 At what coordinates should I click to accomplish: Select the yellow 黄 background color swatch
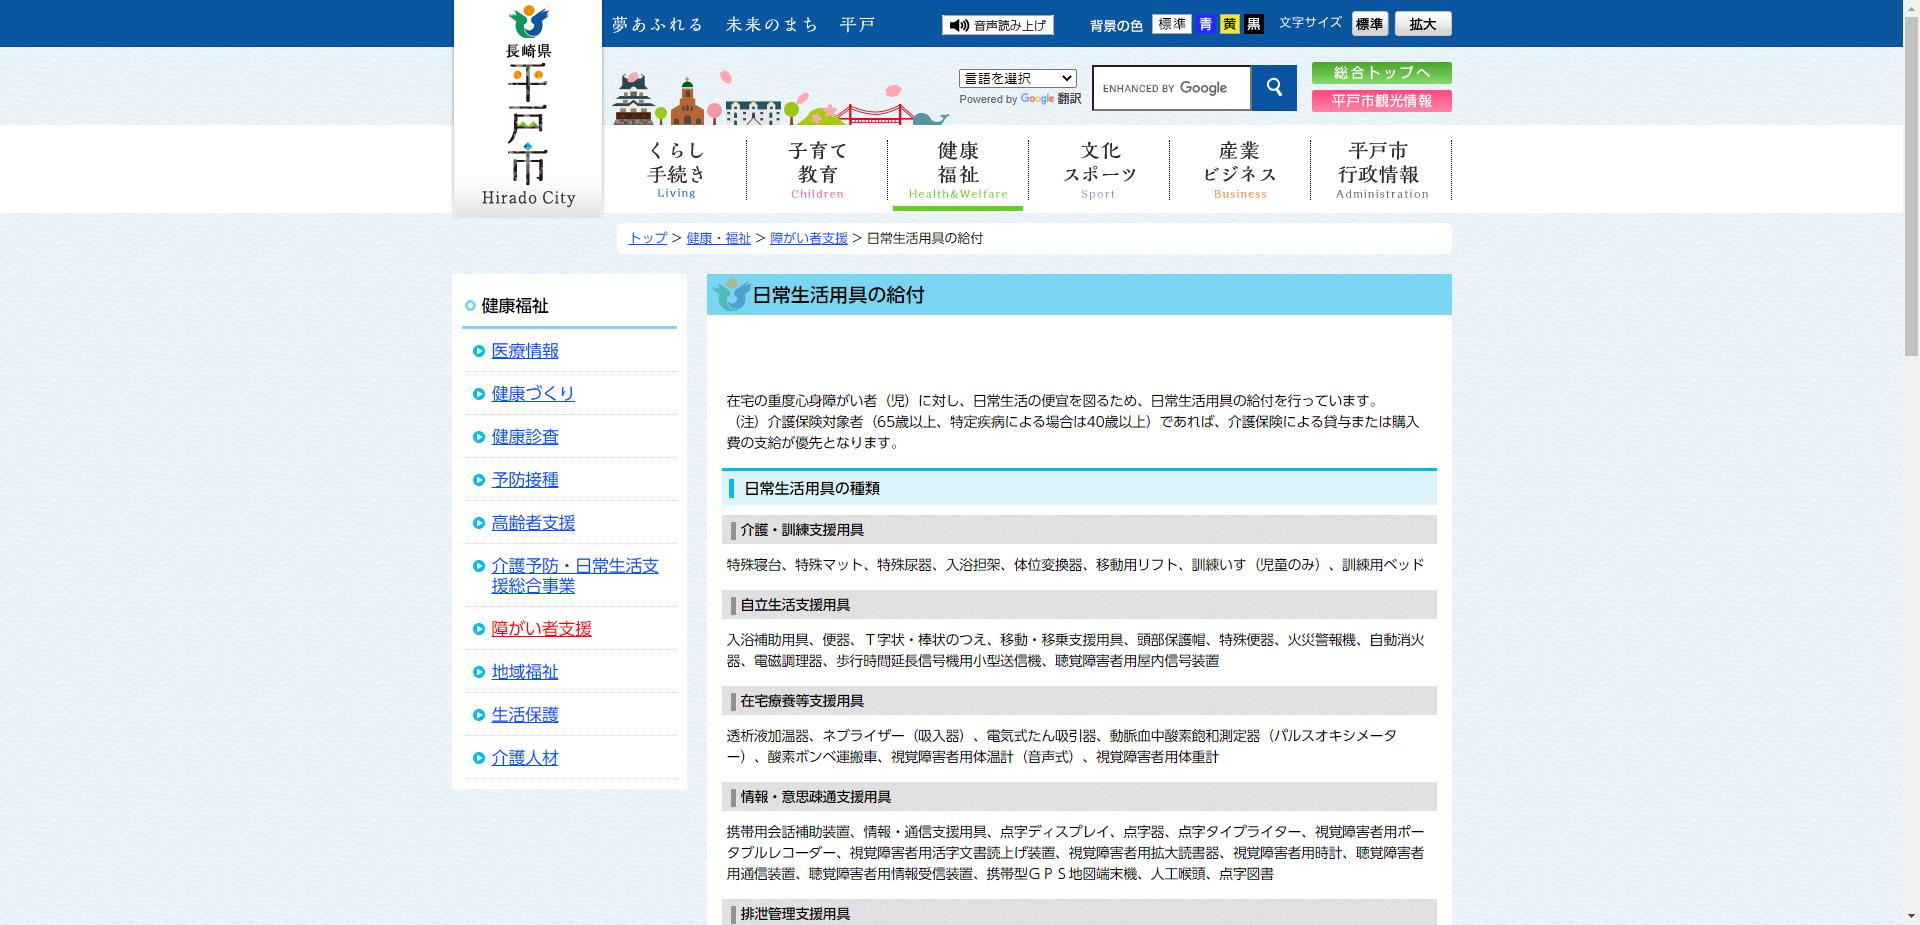point(1231,23)
